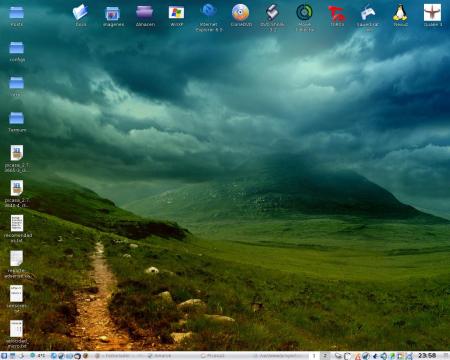The height and width of the screenshot is (360, 450).
Task: Open the Tux penguin desktop icon
Action: click(x=400, y=13)
